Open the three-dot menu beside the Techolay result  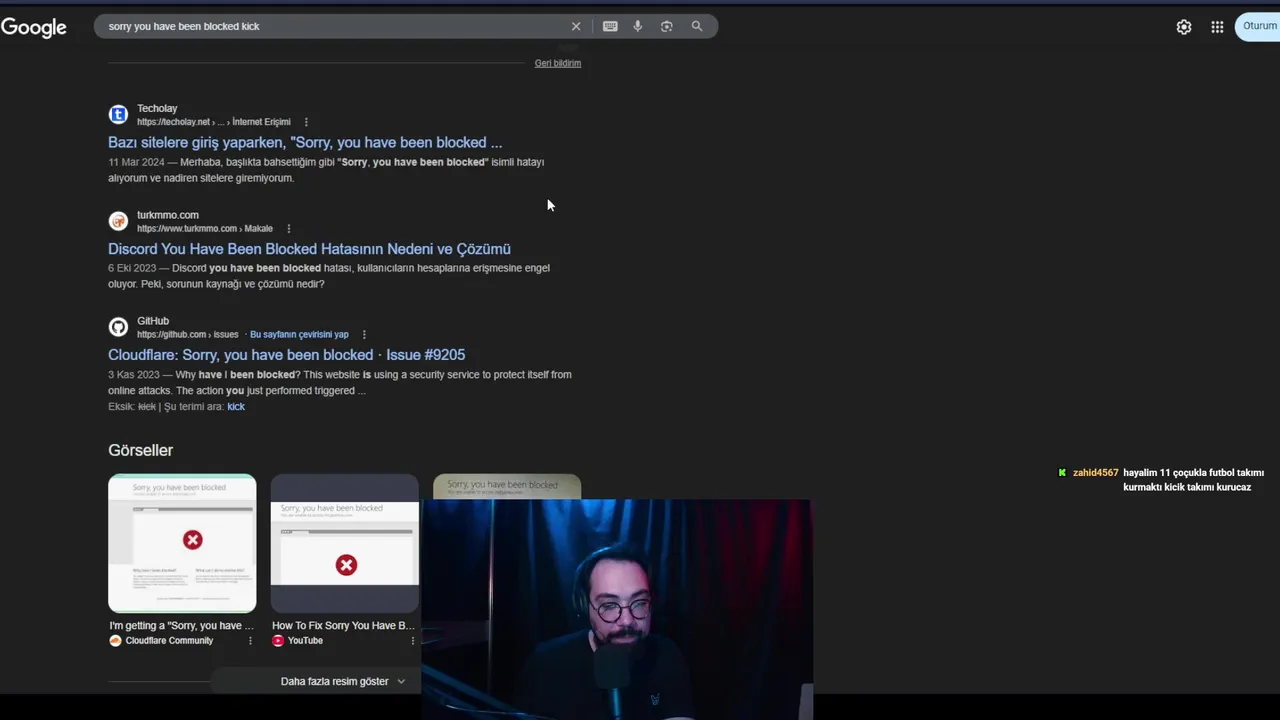click(306, 122)
